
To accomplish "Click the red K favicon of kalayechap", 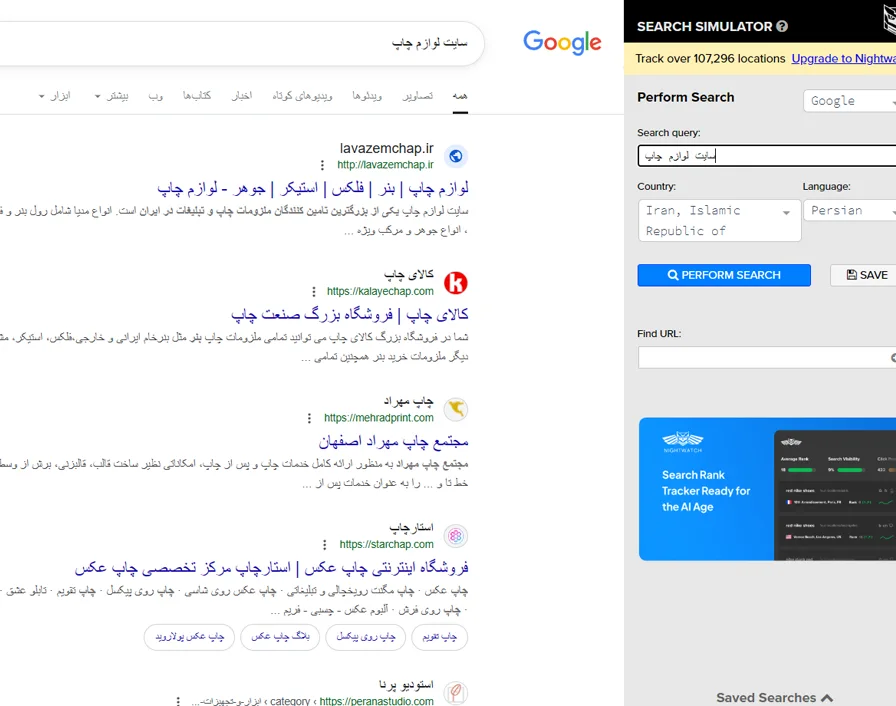I will pos(455,283).
